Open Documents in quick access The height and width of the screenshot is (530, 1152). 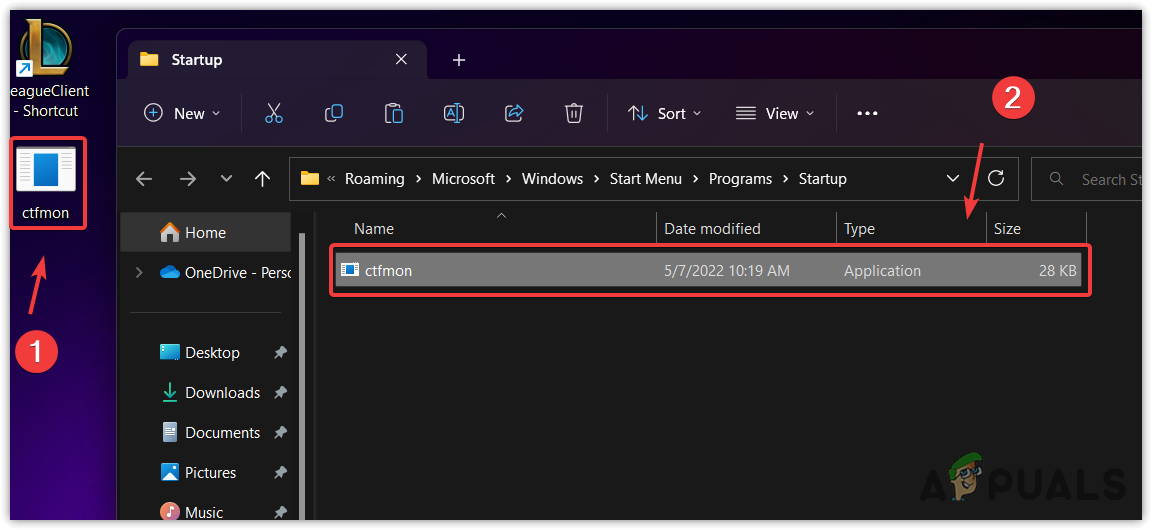[x=210, y=432]
